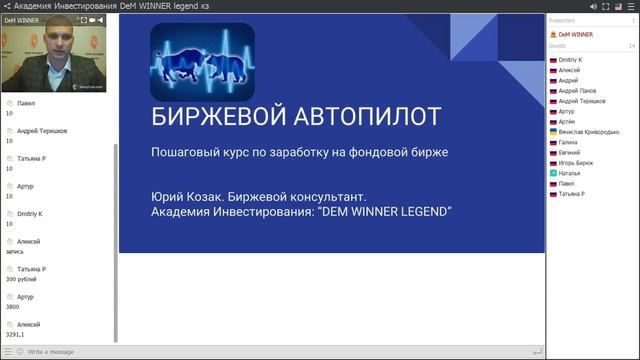Enter fullscreen from the top bar

point(606,7)
